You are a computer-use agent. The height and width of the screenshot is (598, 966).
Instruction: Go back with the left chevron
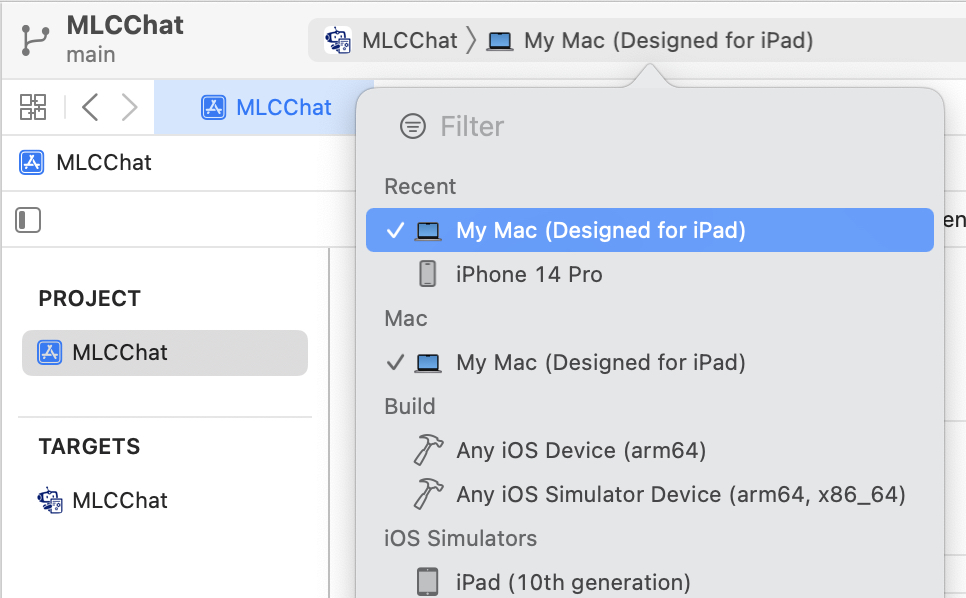click(x=90, y=107)
